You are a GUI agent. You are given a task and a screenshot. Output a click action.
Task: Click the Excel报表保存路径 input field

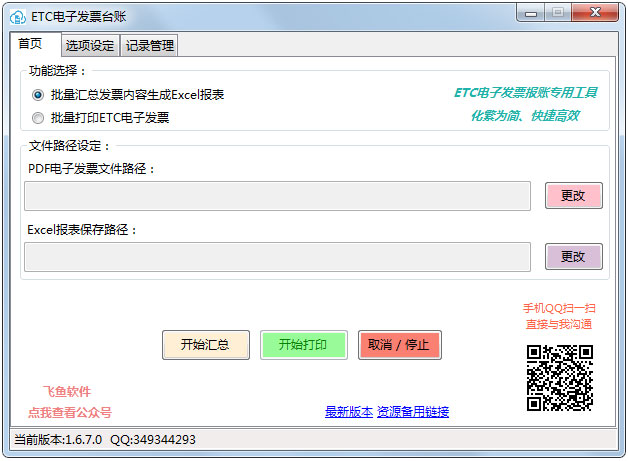point(277,257)
